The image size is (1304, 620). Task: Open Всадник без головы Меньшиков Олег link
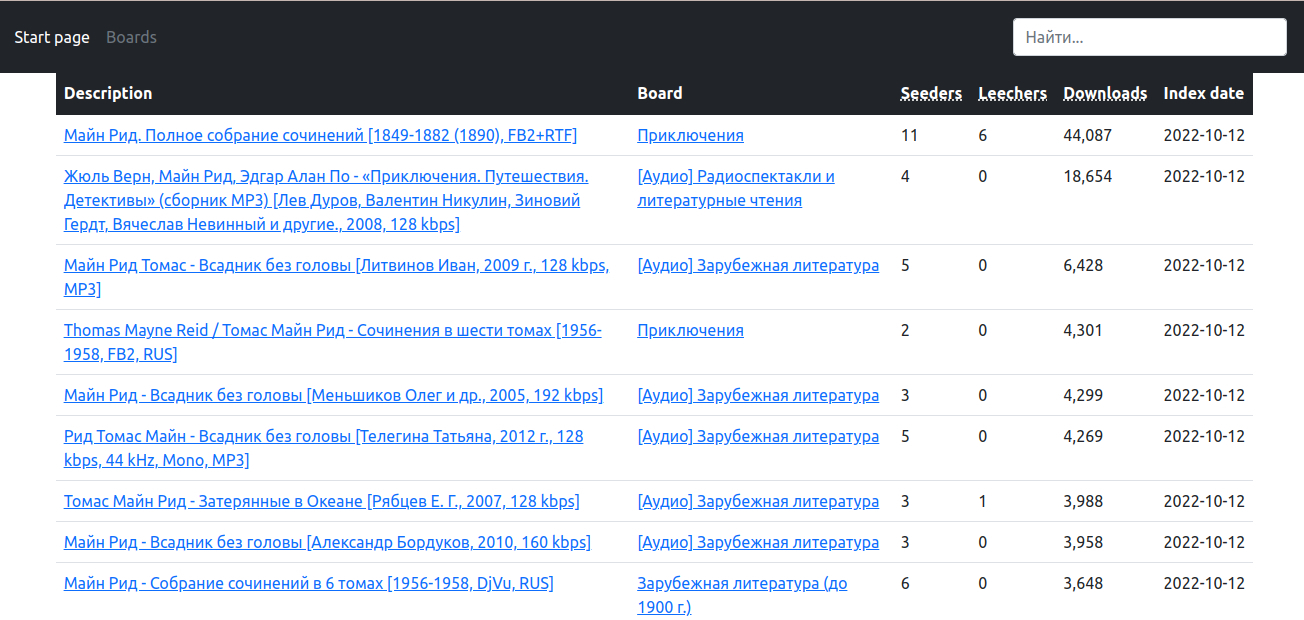(x=333, y=395)
